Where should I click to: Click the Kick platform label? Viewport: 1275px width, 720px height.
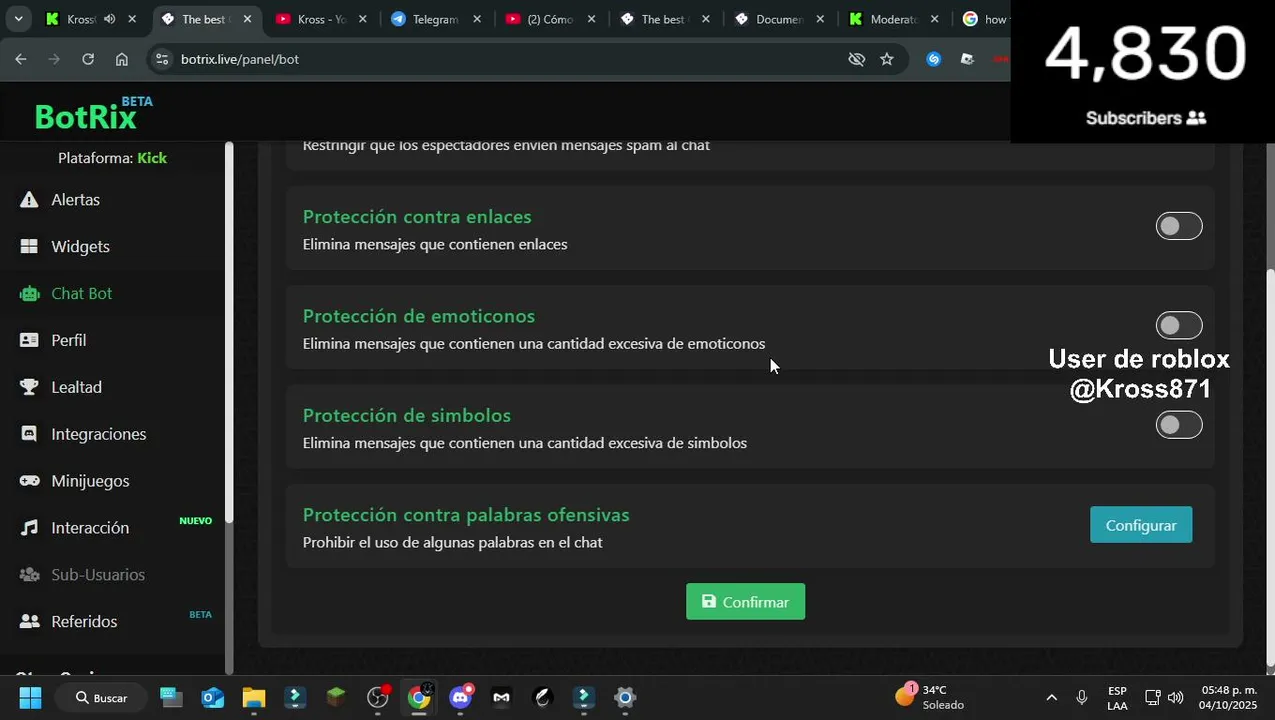152,158
